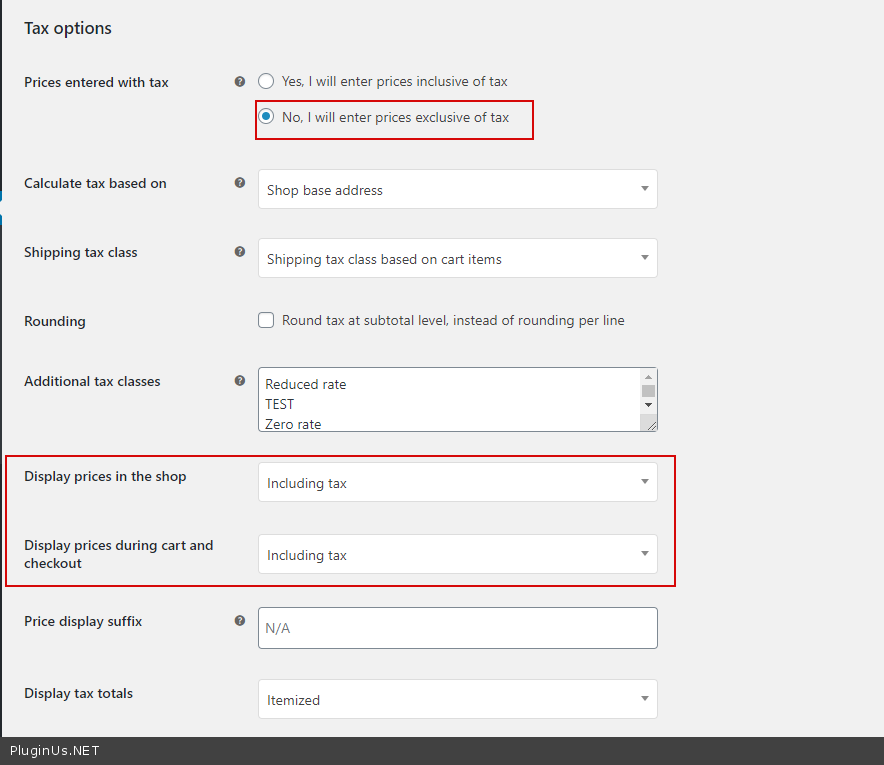Select 'No, I will enter prices exclusive of tax'
Viewport: 884px width, 765px height.
(x=266, y=117)
